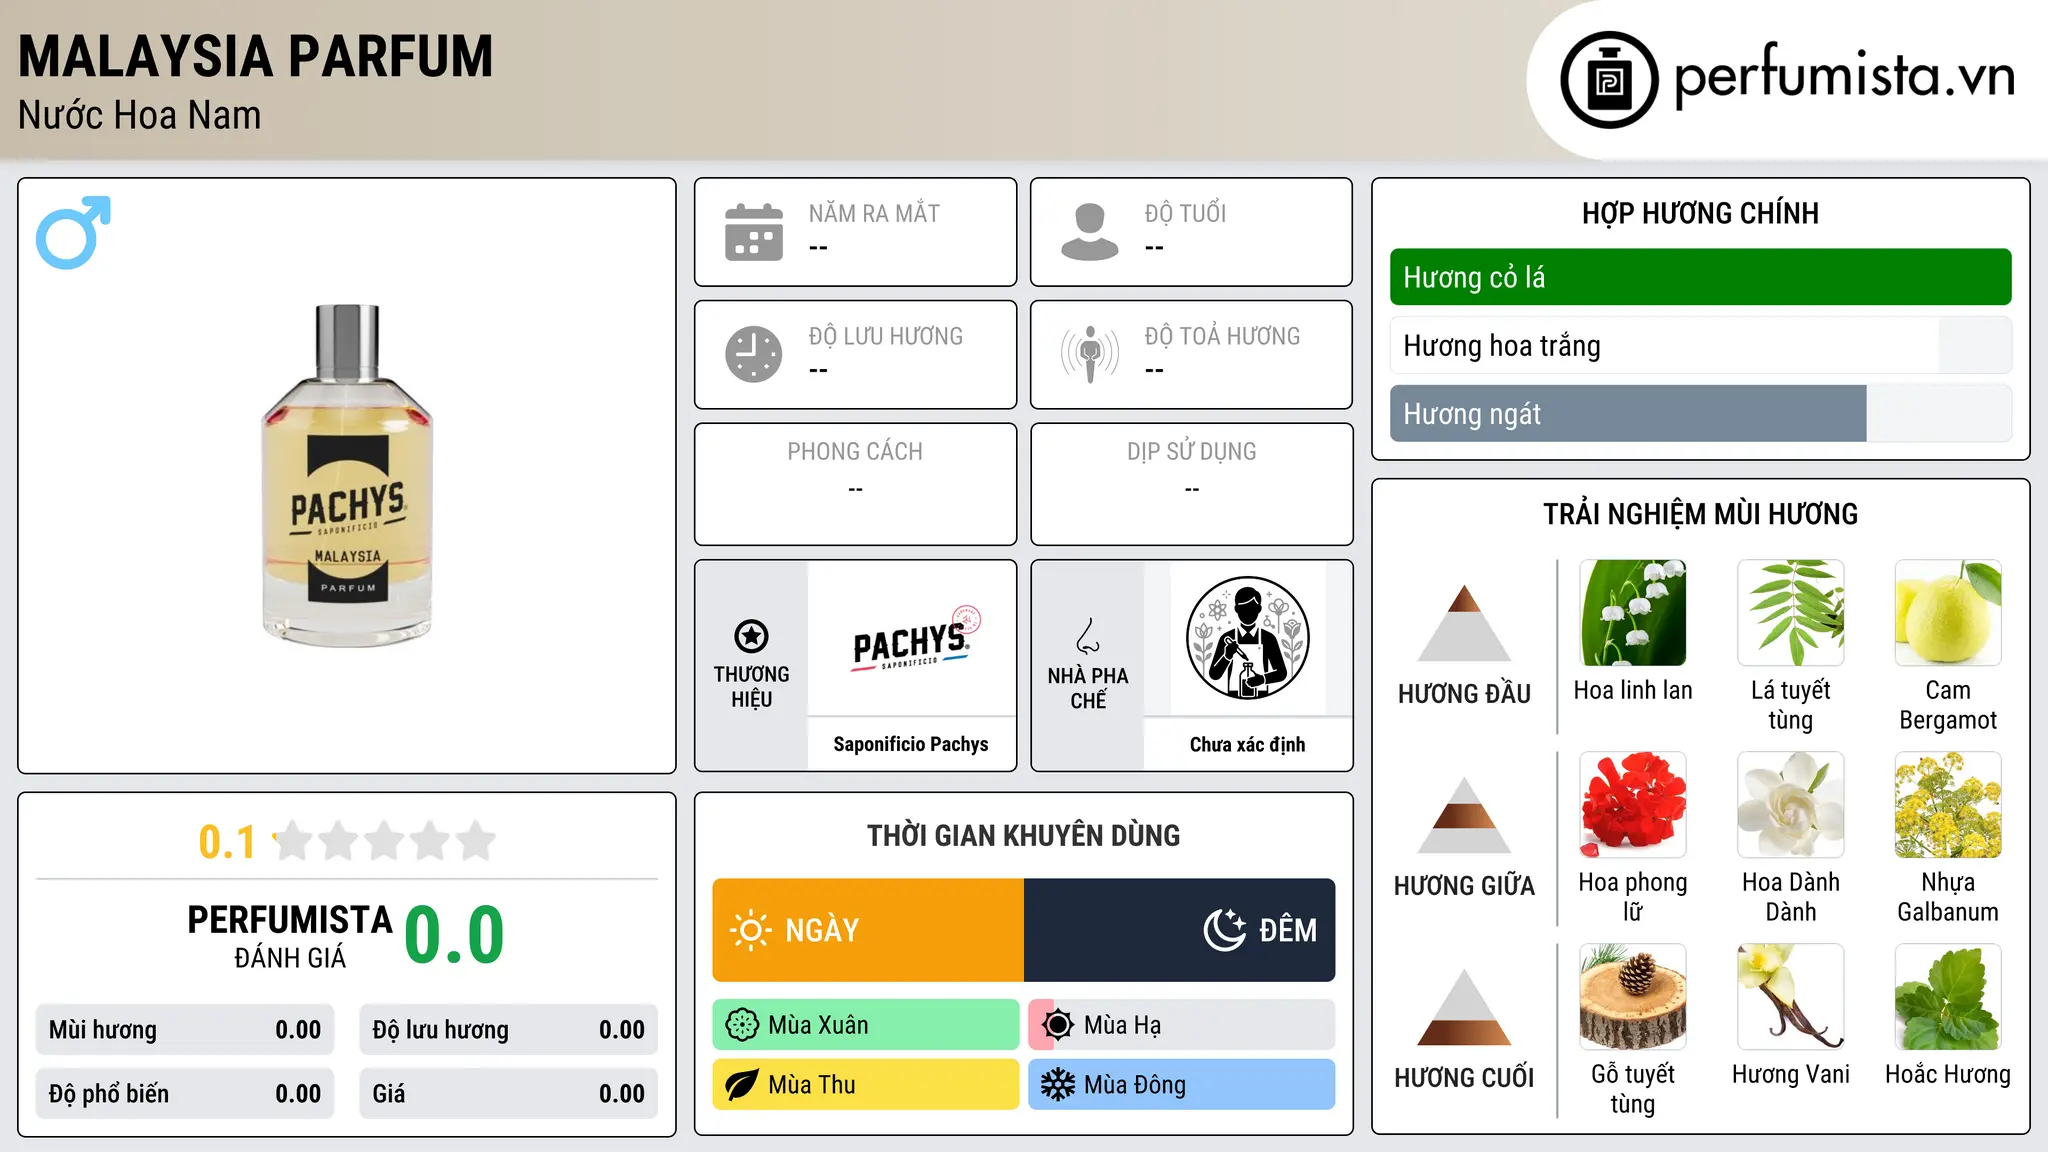Click the Dịp sử dụng card
The width and height of the screenshot is (2048, 1152).
coord(1192,484)
